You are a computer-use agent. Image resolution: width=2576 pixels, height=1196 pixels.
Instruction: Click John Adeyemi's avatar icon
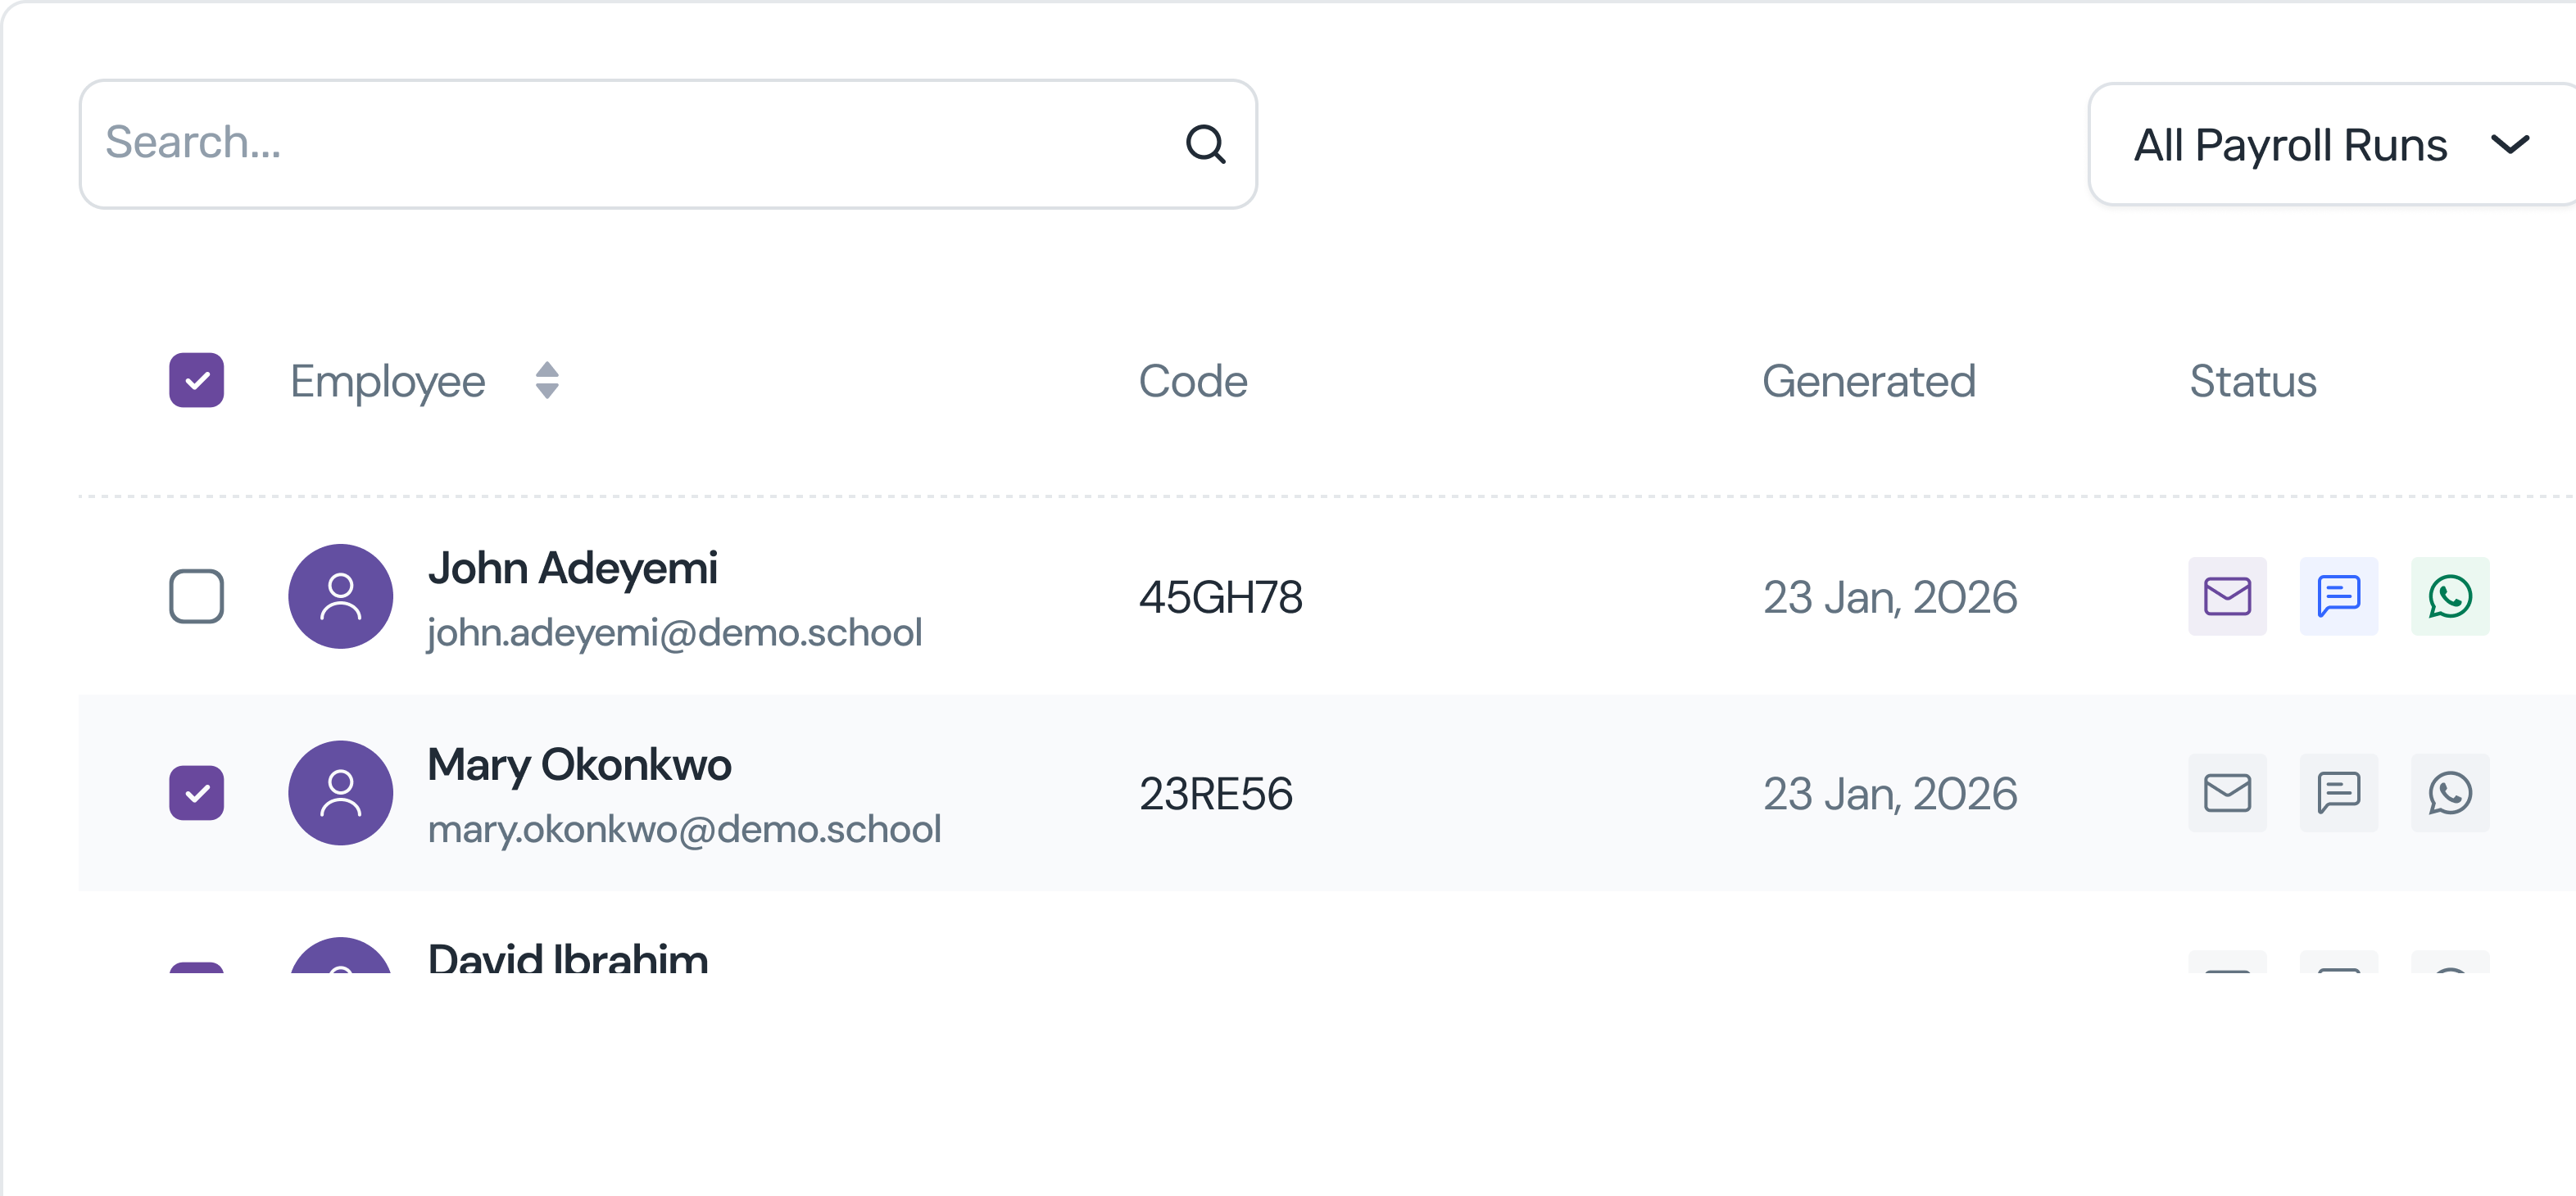coord(340,596)
